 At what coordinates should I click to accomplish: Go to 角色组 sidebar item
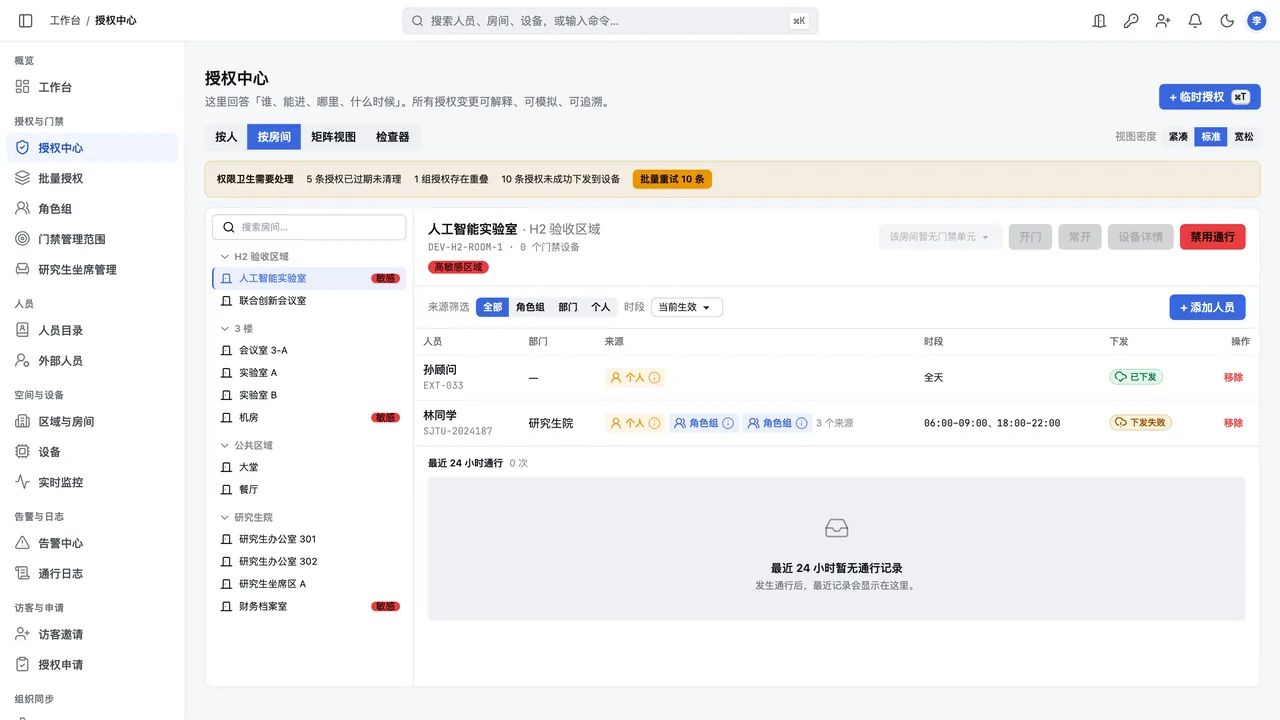click(92, 209)
